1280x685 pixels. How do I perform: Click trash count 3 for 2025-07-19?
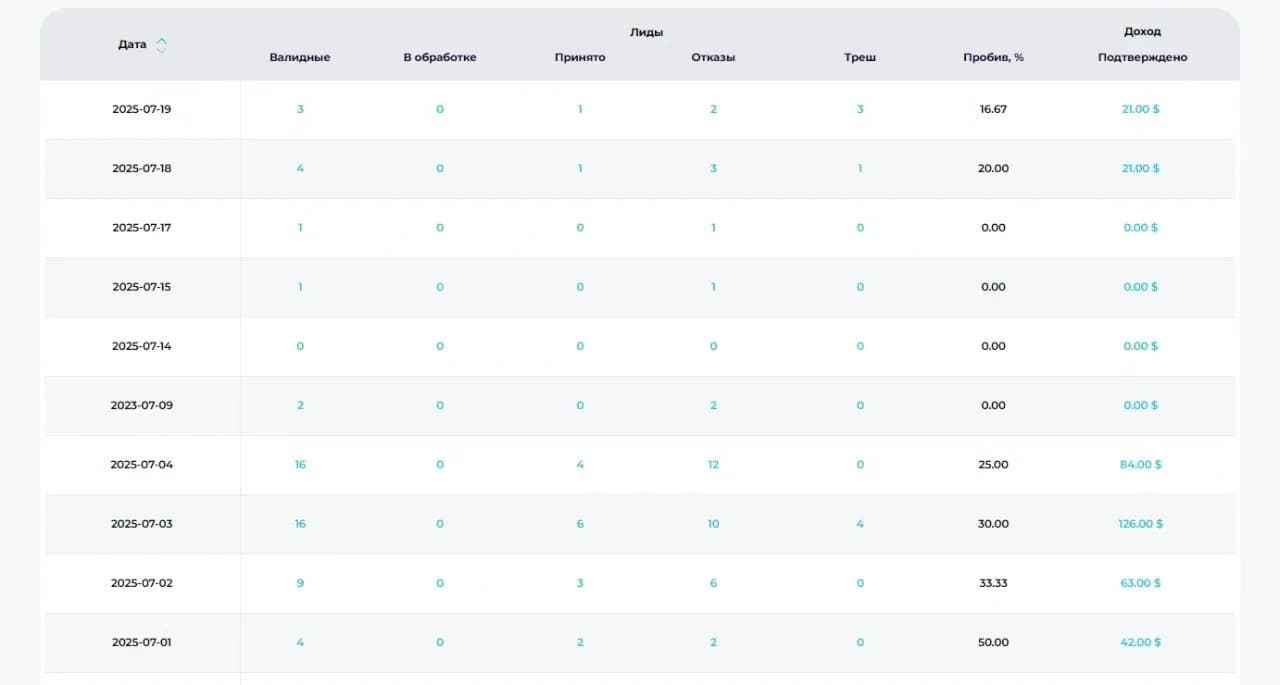pos(860,109)
